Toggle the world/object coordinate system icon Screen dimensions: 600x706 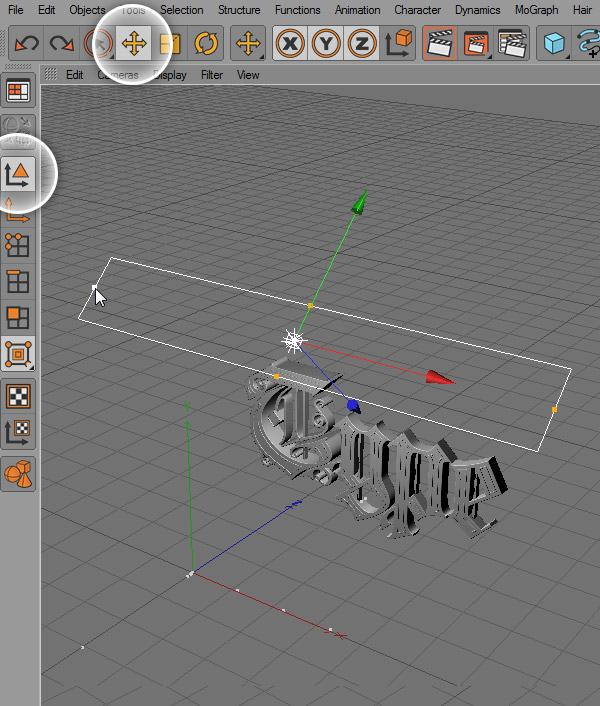point(397,44)
